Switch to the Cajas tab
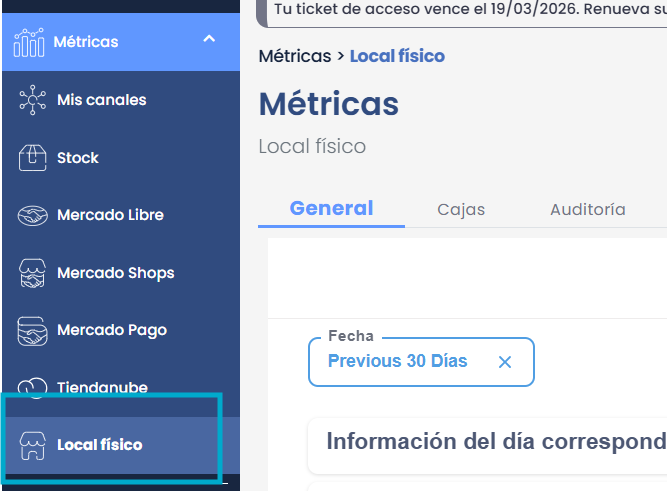This screenshot has width=667, height=491. click(x=461, y=209)
